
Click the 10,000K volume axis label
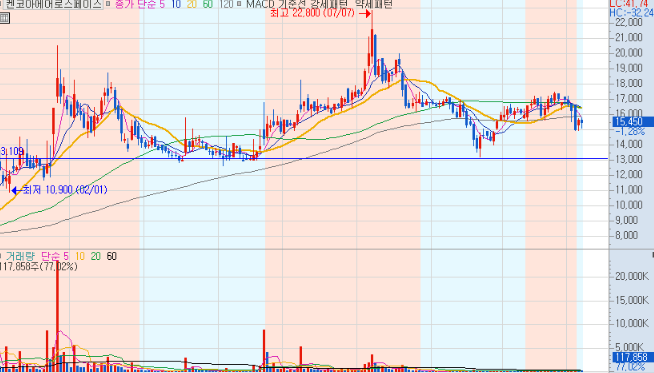point(632,323)
